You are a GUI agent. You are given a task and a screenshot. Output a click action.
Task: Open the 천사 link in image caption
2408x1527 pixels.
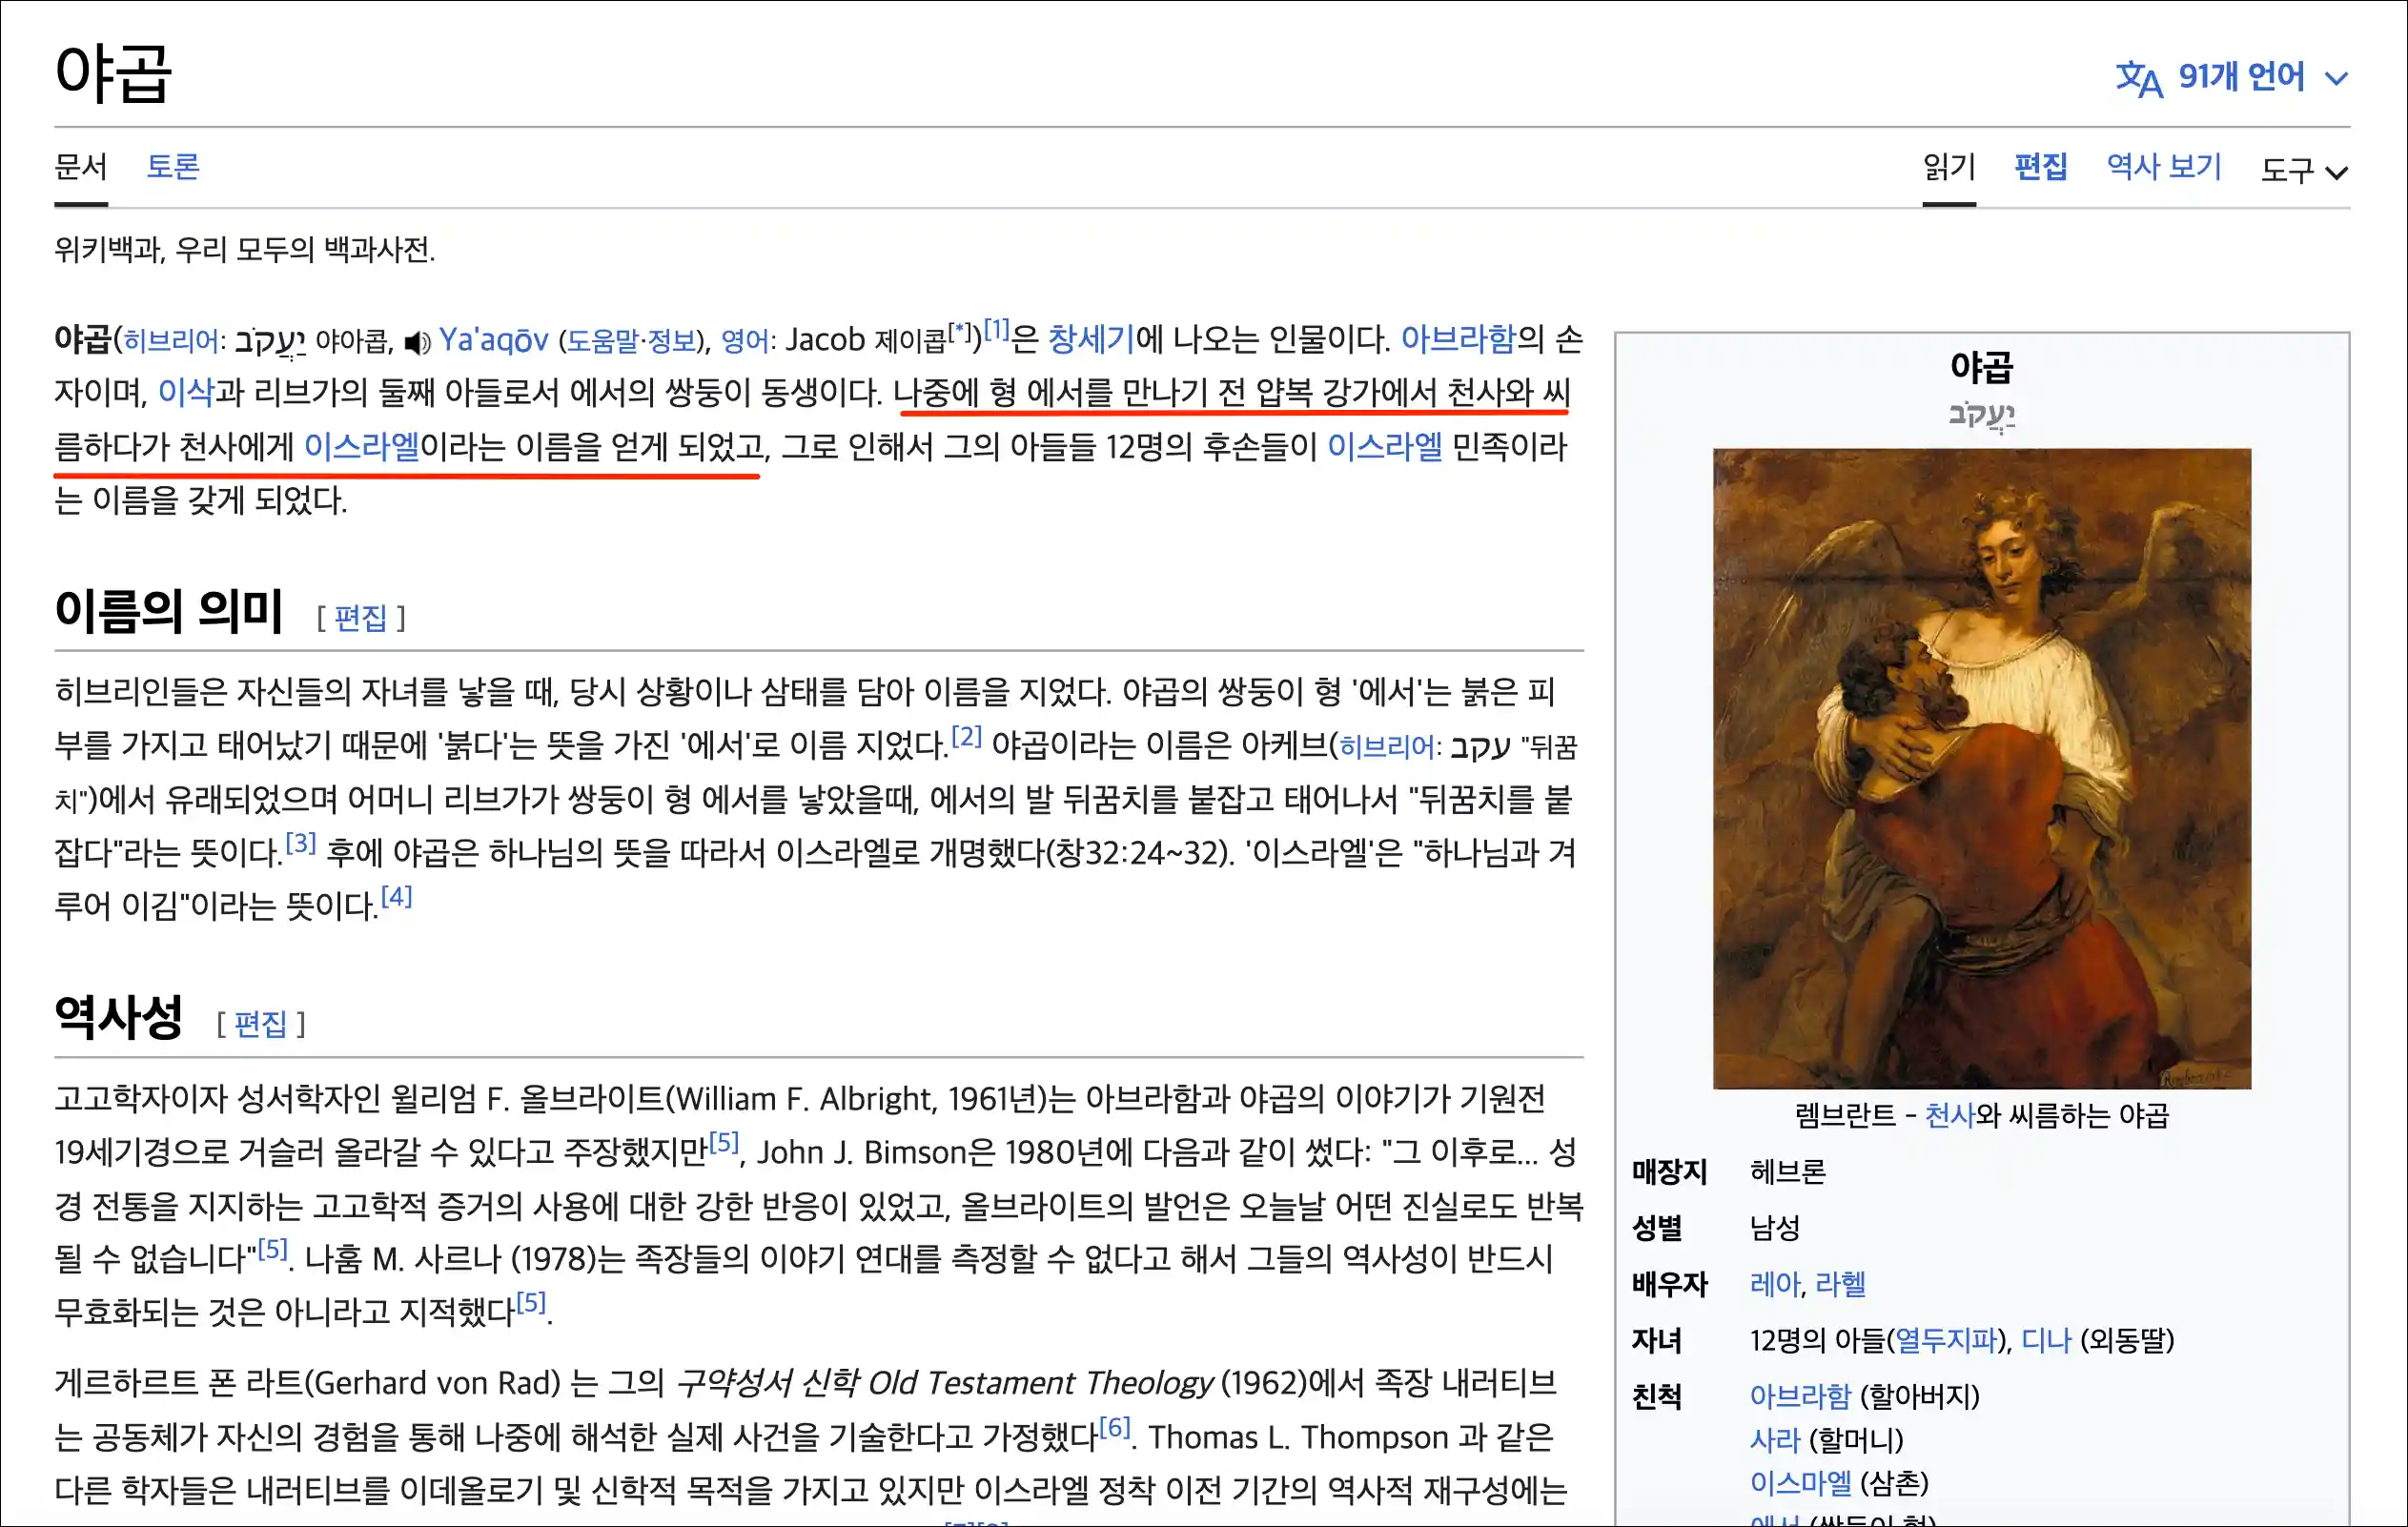pyautogui.click(x=1949, y=1115)
